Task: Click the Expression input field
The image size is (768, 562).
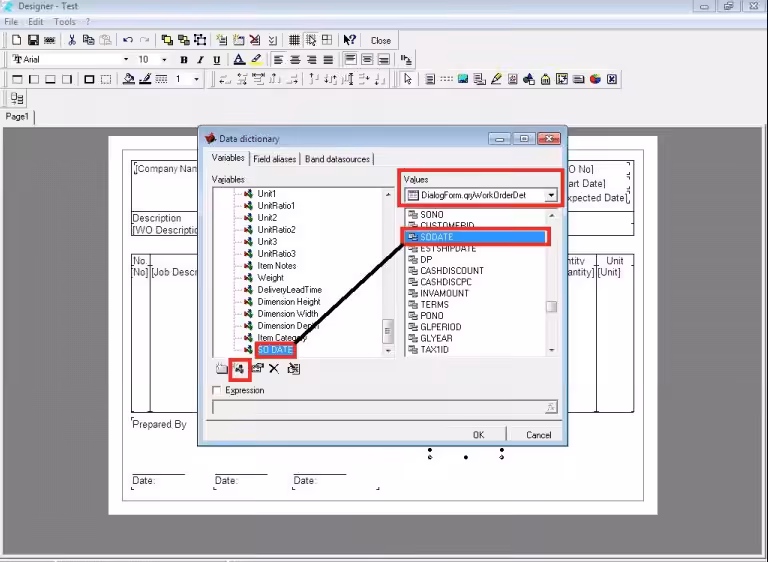Action: pos(378,407)
